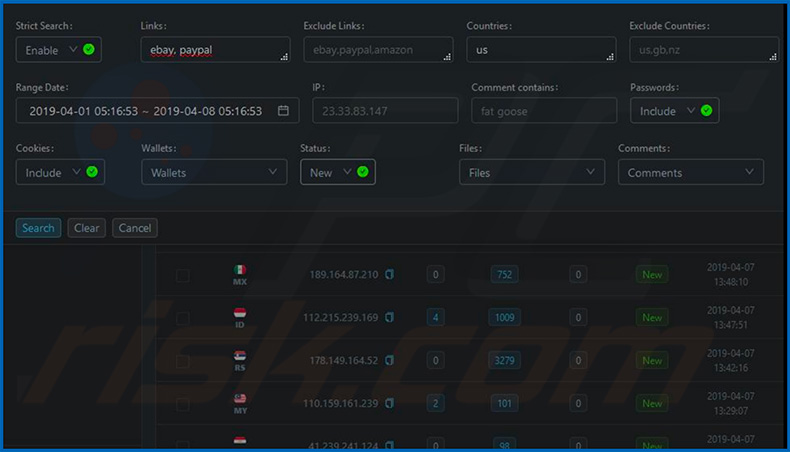Click the MX country flag icon
Viewport: 790px width, 452px height.
point(240,270)
